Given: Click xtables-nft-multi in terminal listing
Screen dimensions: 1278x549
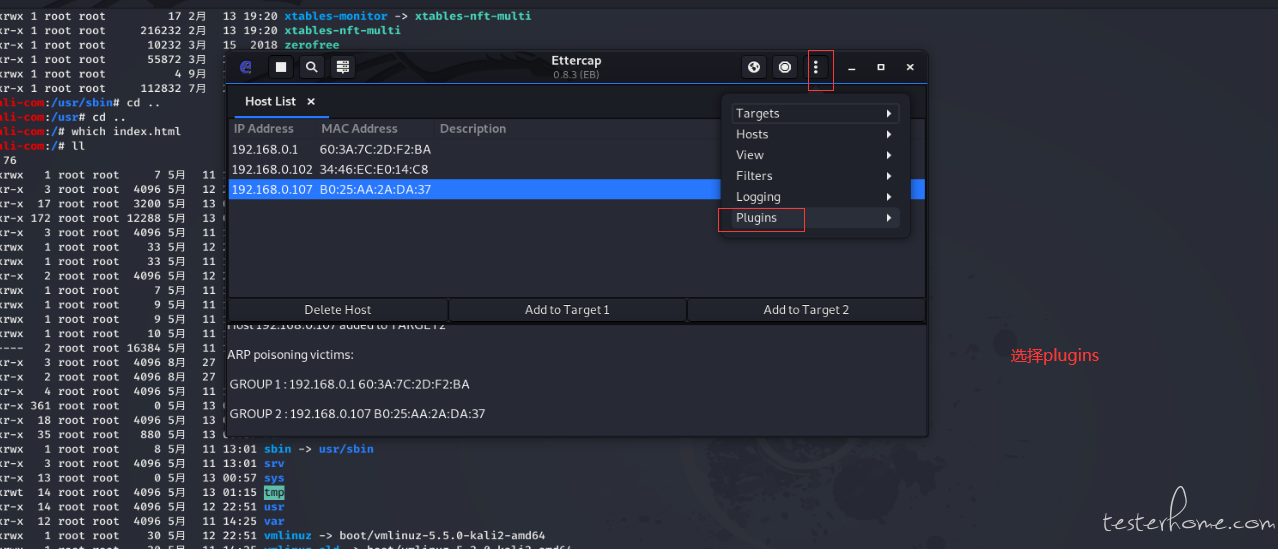Looking at the screenshot, I should 342,31.
